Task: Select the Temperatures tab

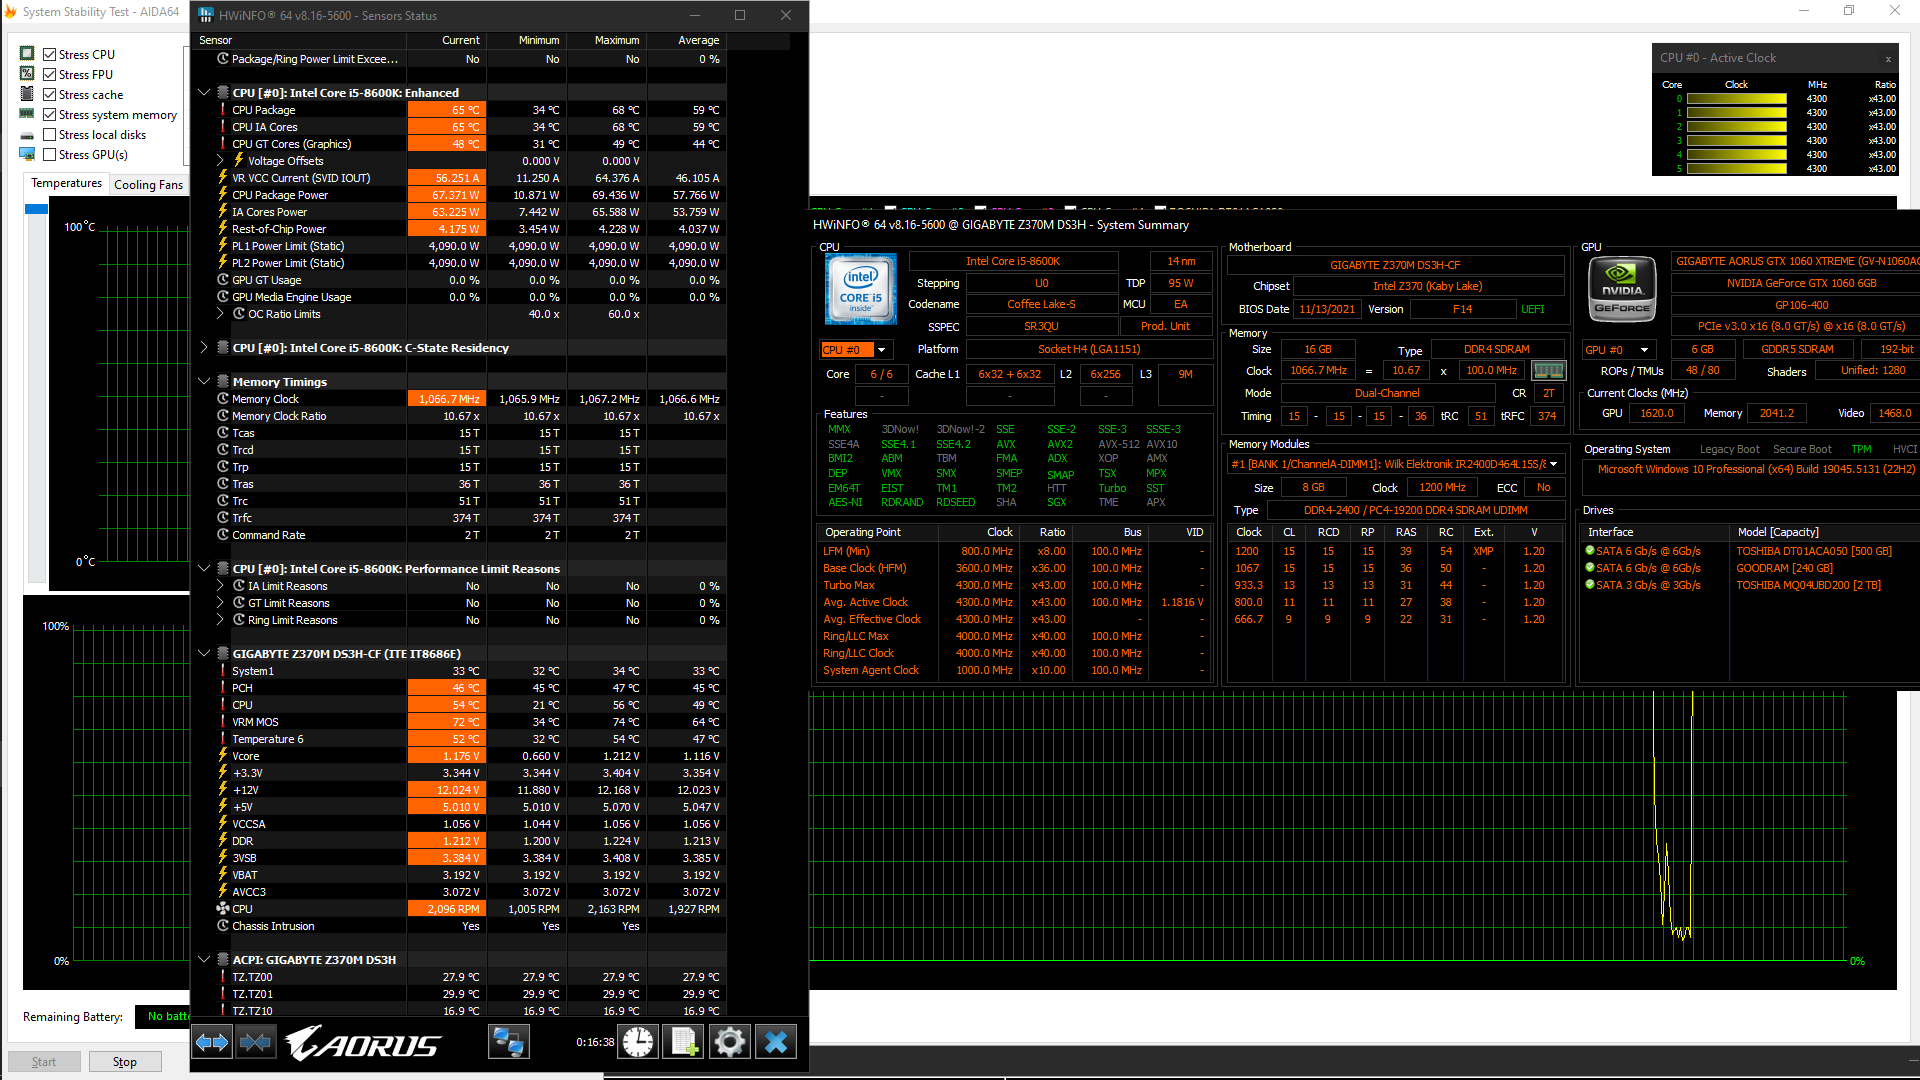Action: pos(66,183)
